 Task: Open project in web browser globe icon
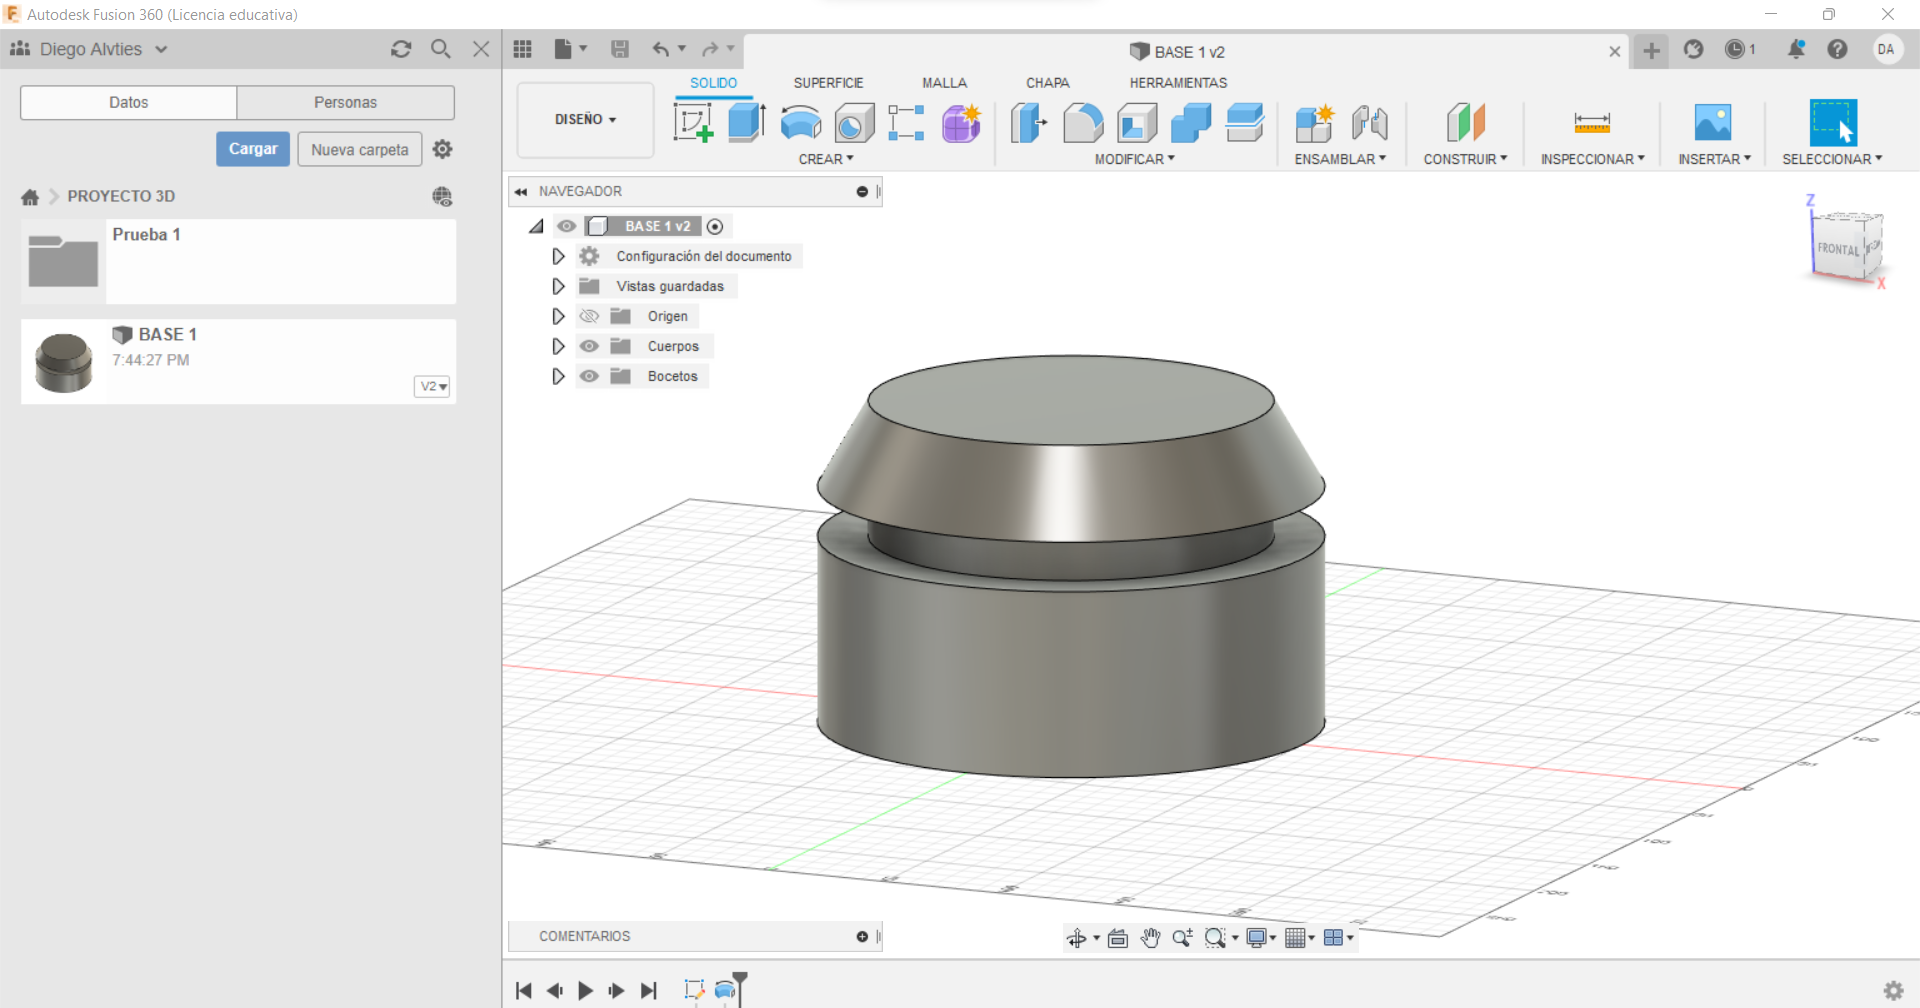pyautogui.click(x=442, y=196)
